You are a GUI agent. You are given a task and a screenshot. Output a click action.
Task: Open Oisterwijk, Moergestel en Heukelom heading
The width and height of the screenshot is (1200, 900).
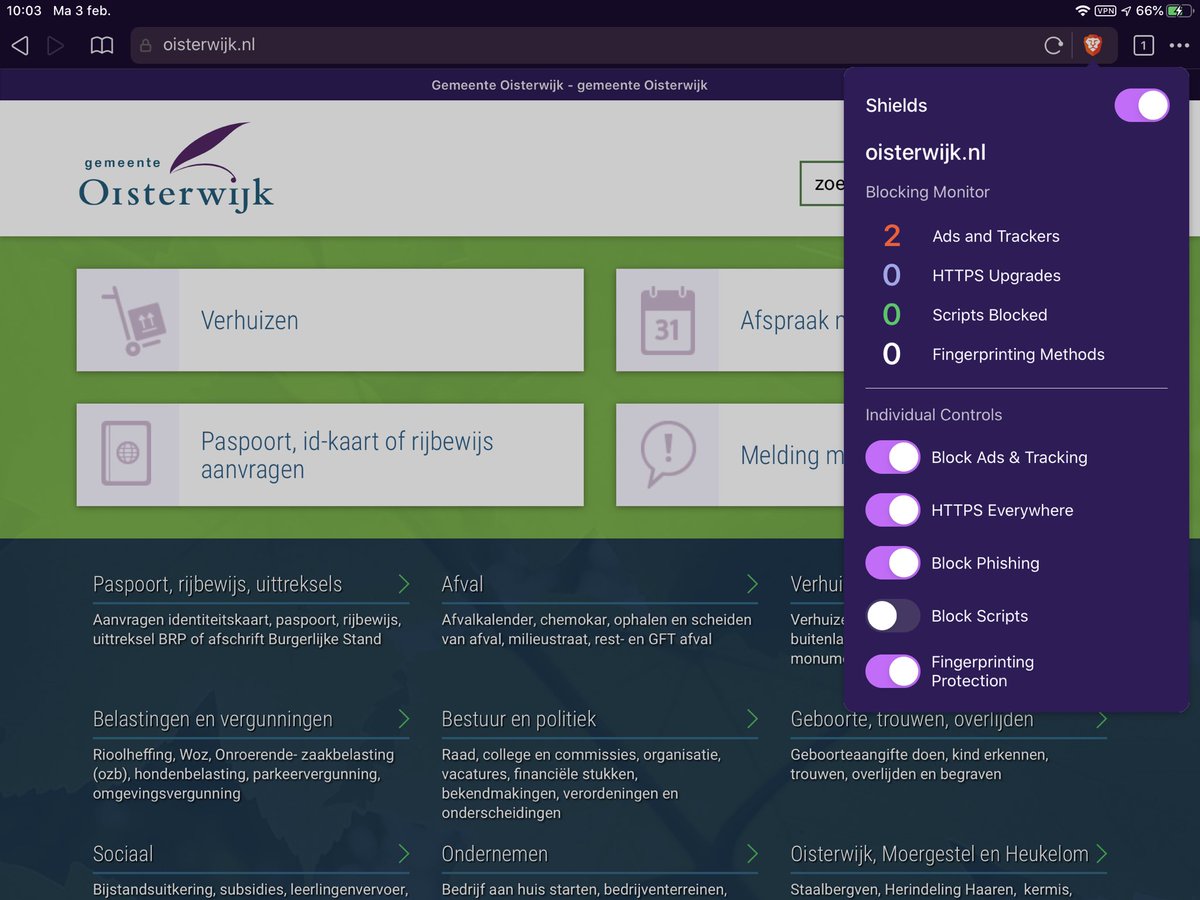pos(939,854)
